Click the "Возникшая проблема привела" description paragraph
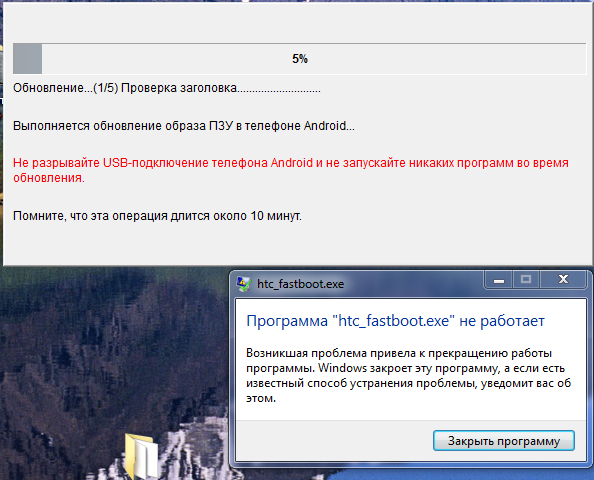The image size is (594, 480). click(x=408, y=375)
